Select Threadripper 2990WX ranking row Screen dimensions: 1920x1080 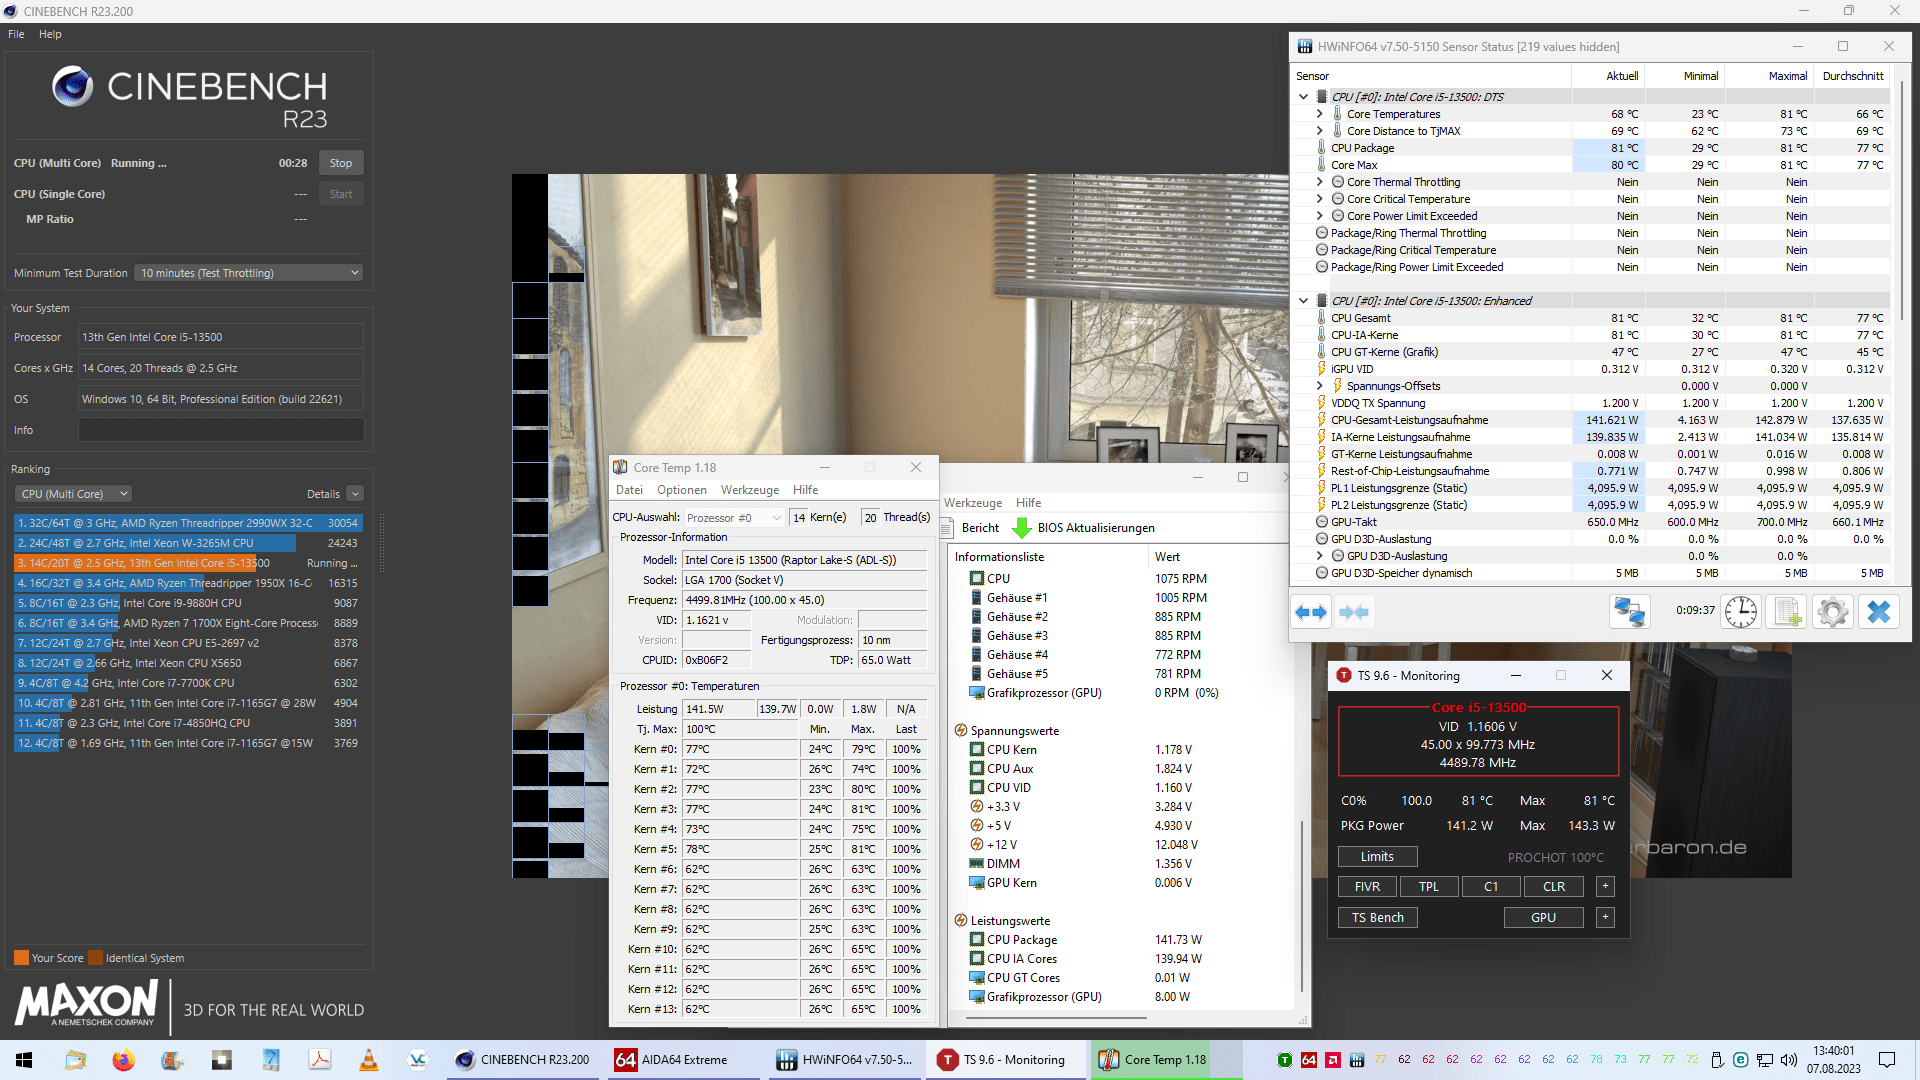pyautogui.click(x=188, y=523)
